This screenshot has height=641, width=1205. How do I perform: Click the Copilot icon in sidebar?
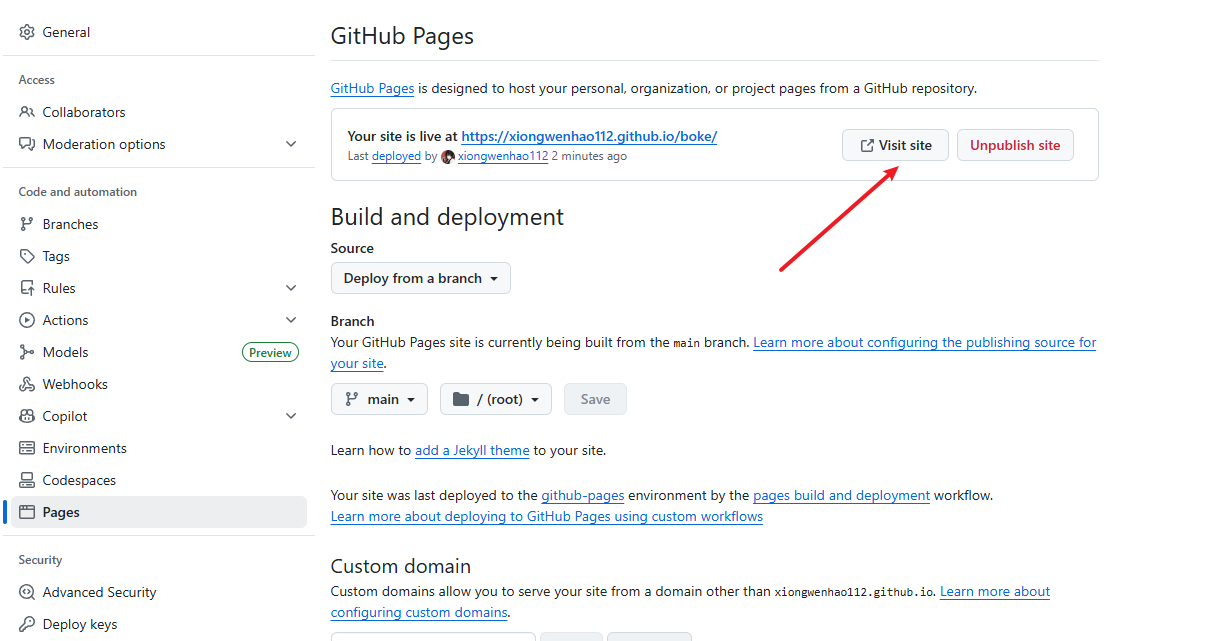coord(27,416)
